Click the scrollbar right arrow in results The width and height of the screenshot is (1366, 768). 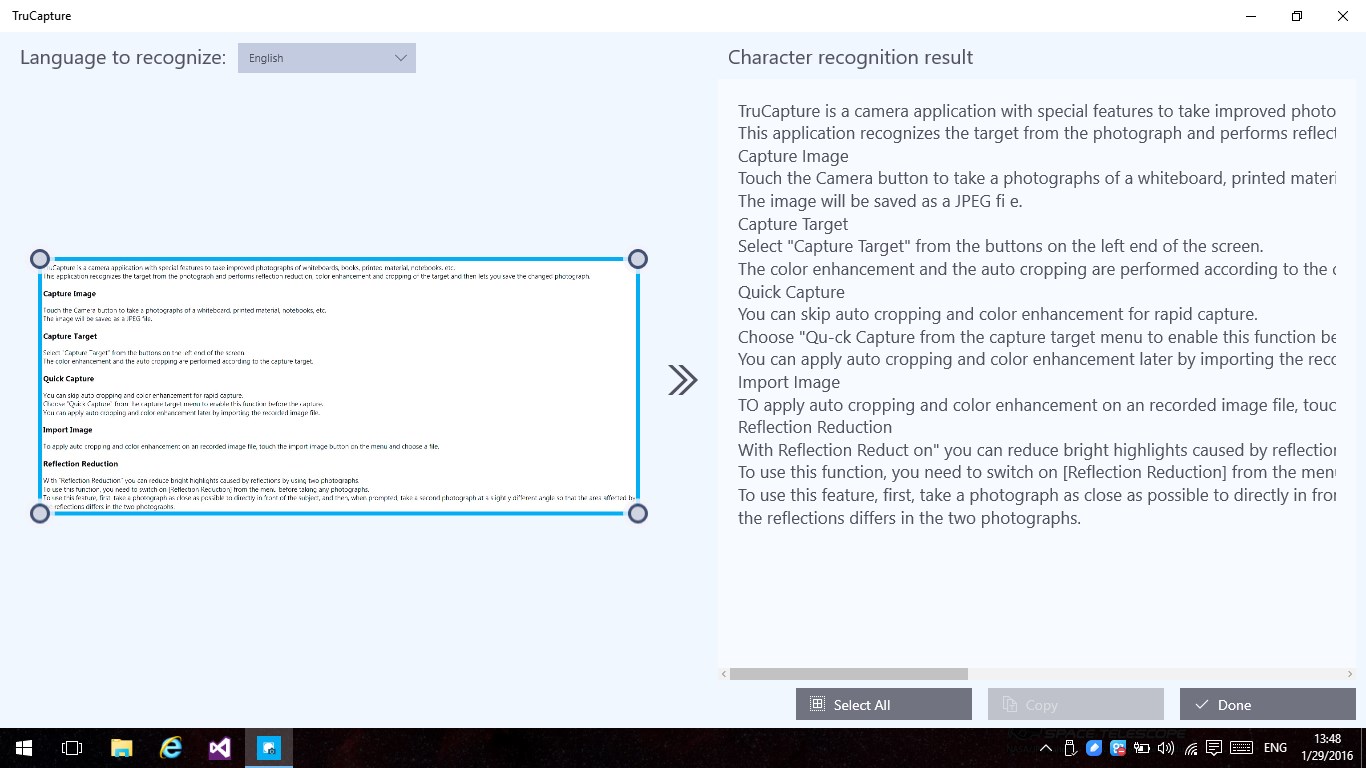pyautogui.click(x=1350, y=674)
